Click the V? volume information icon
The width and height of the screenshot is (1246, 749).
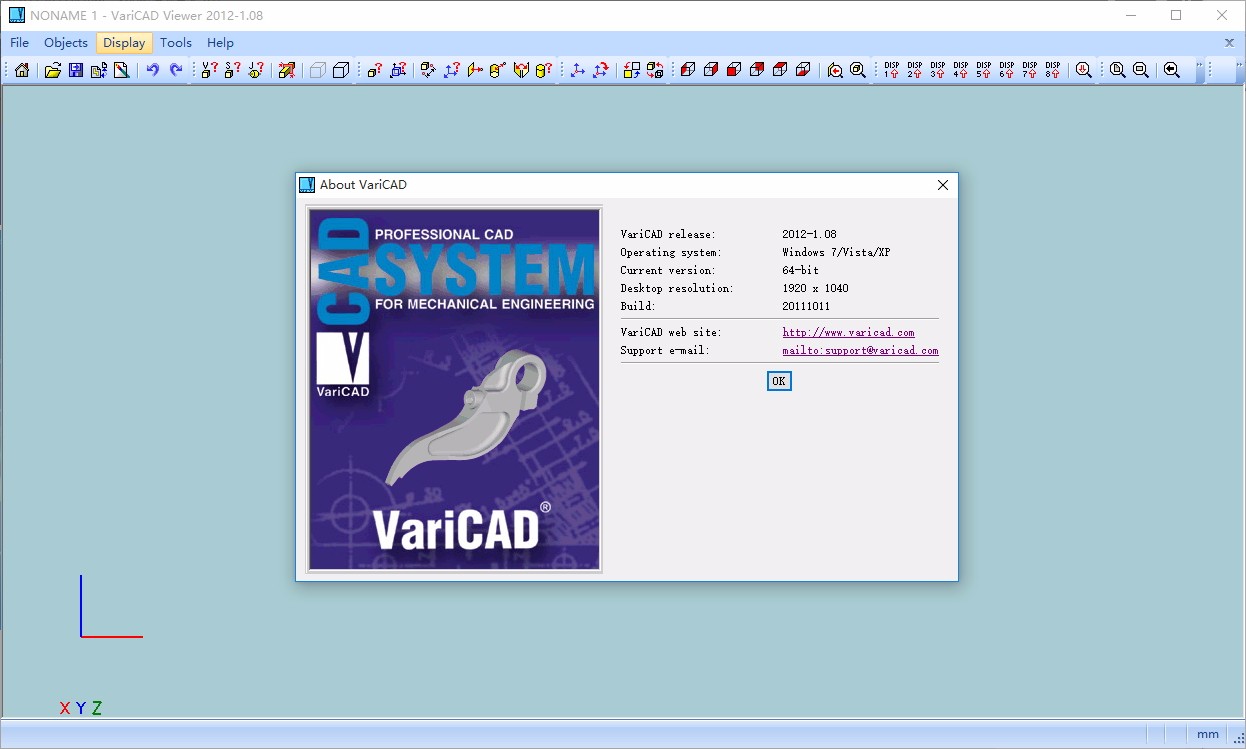pyautogui.click(x=209, y=70)
